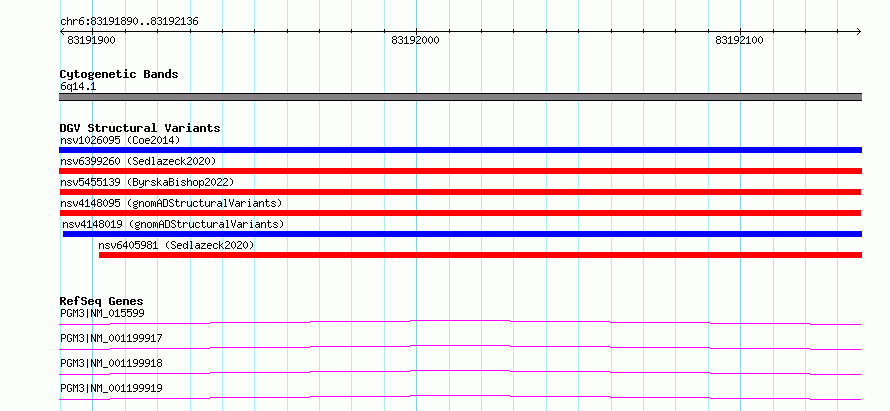Viewport: 890px width, 411px height.
Task: Click ruler position 83192100
Action: [x=740, y=40]
